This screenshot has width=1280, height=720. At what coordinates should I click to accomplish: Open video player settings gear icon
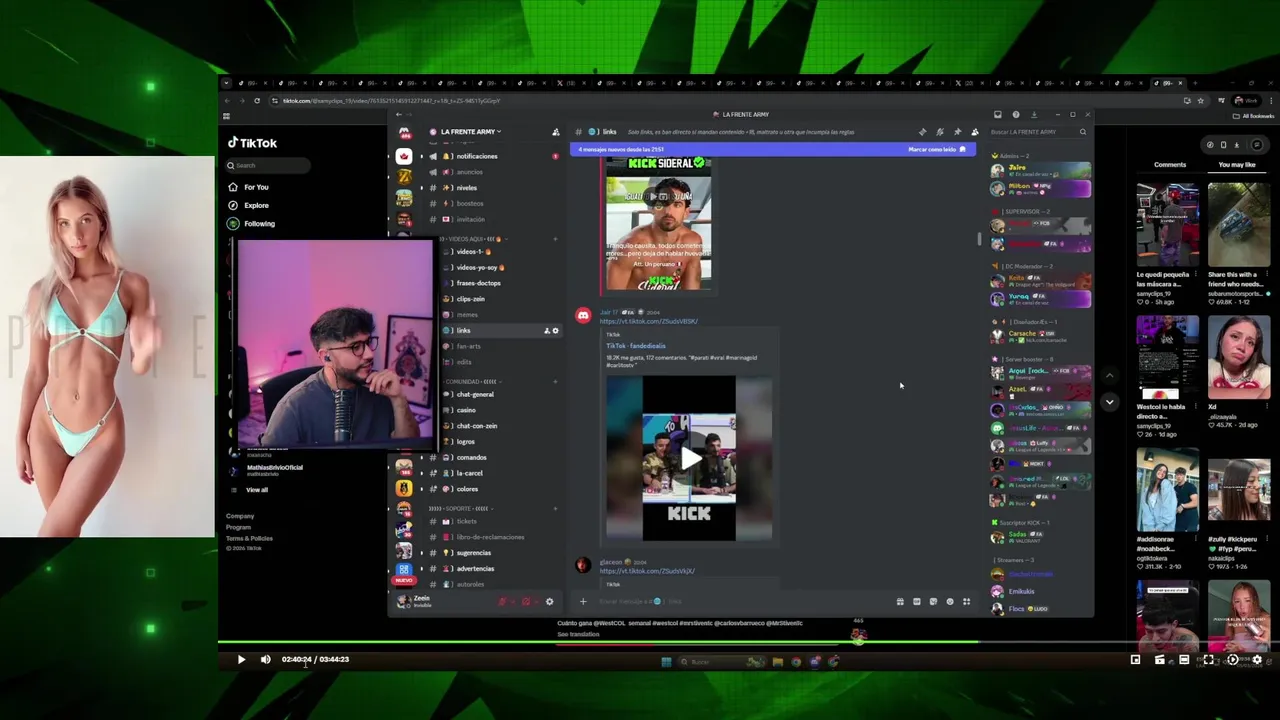[x=1257, y=660]
